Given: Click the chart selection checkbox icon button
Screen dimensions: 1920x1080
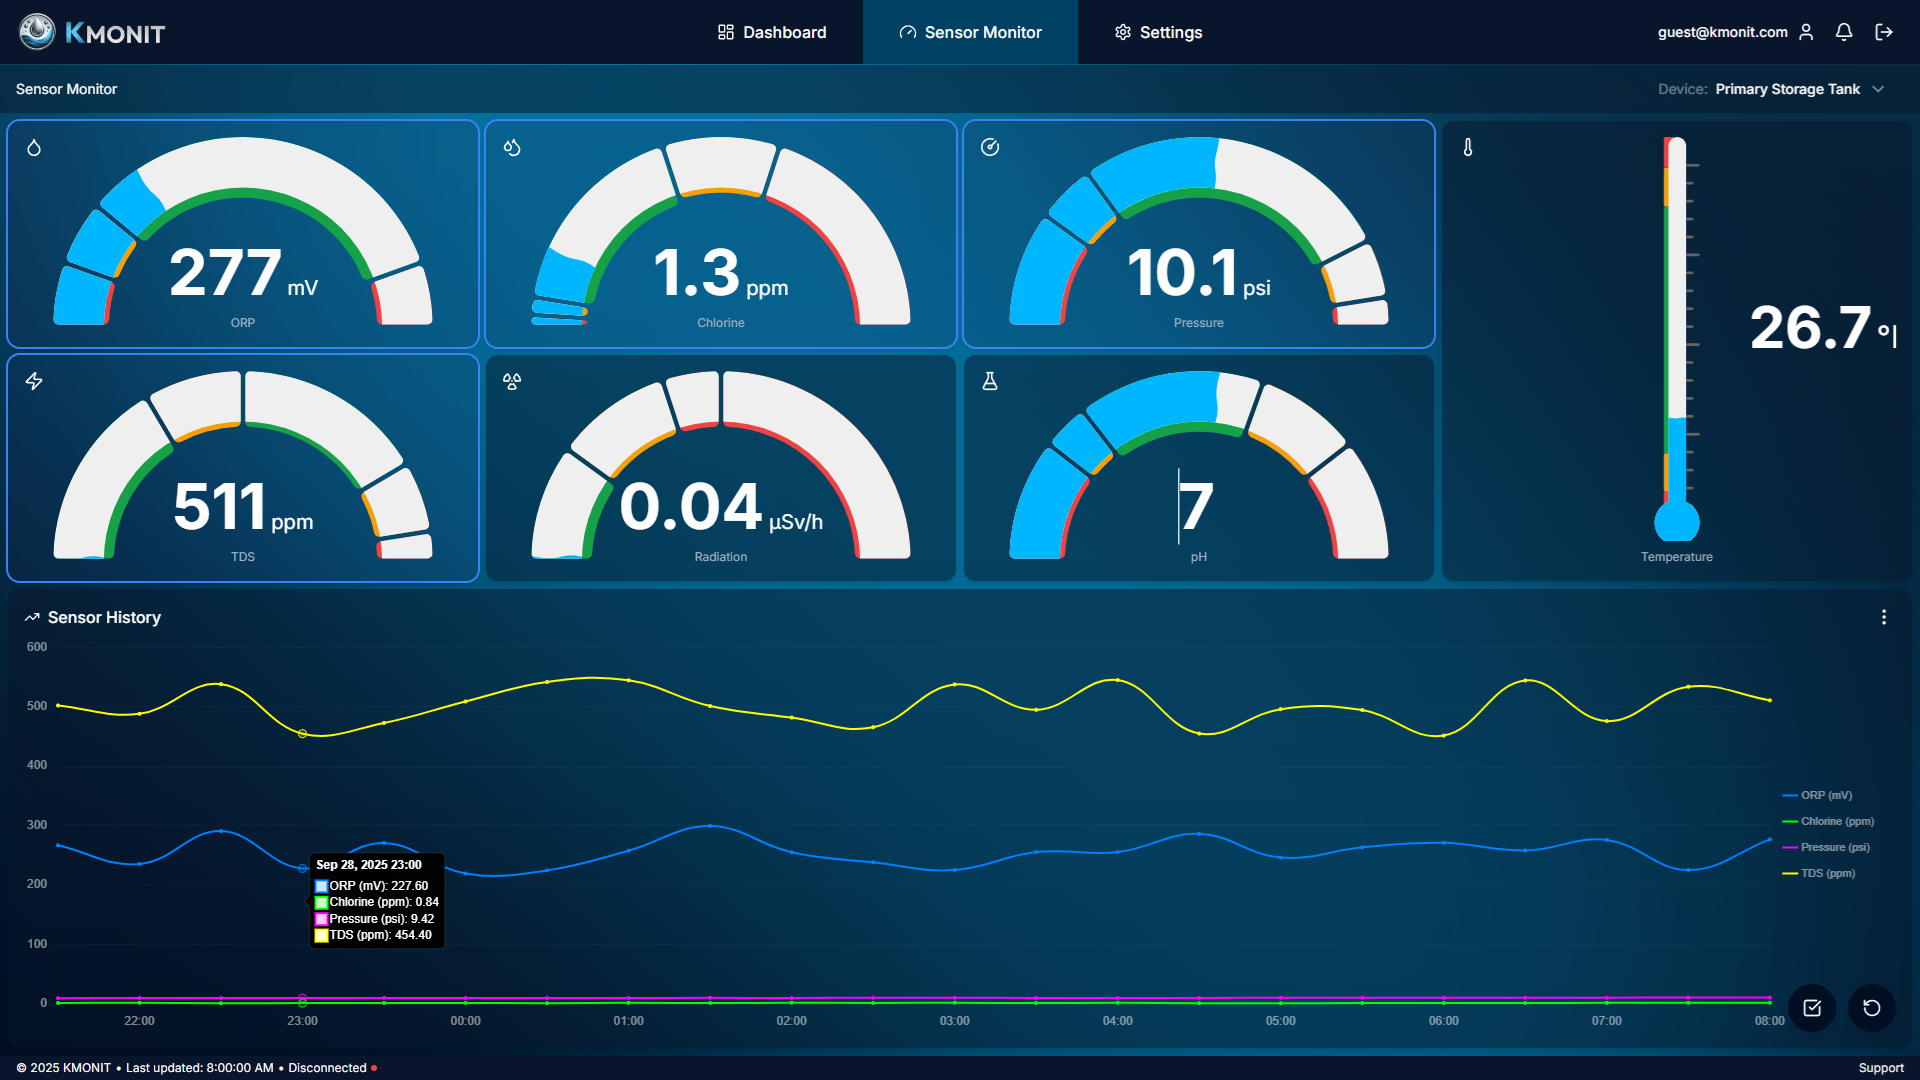Looking at the screenshot, I should click(1812, 1008).
